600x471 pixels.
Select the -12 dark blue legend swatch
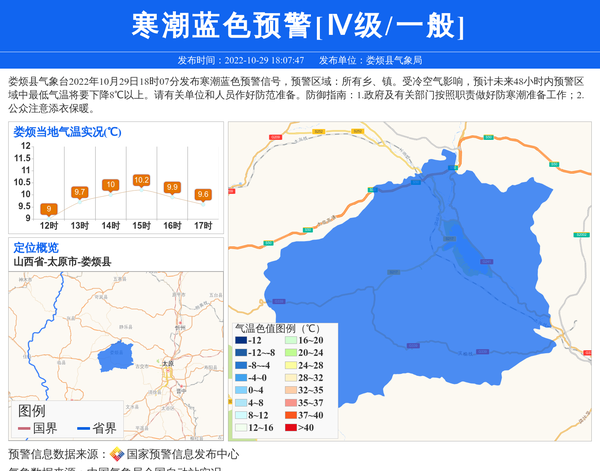(x=240, y=341)
